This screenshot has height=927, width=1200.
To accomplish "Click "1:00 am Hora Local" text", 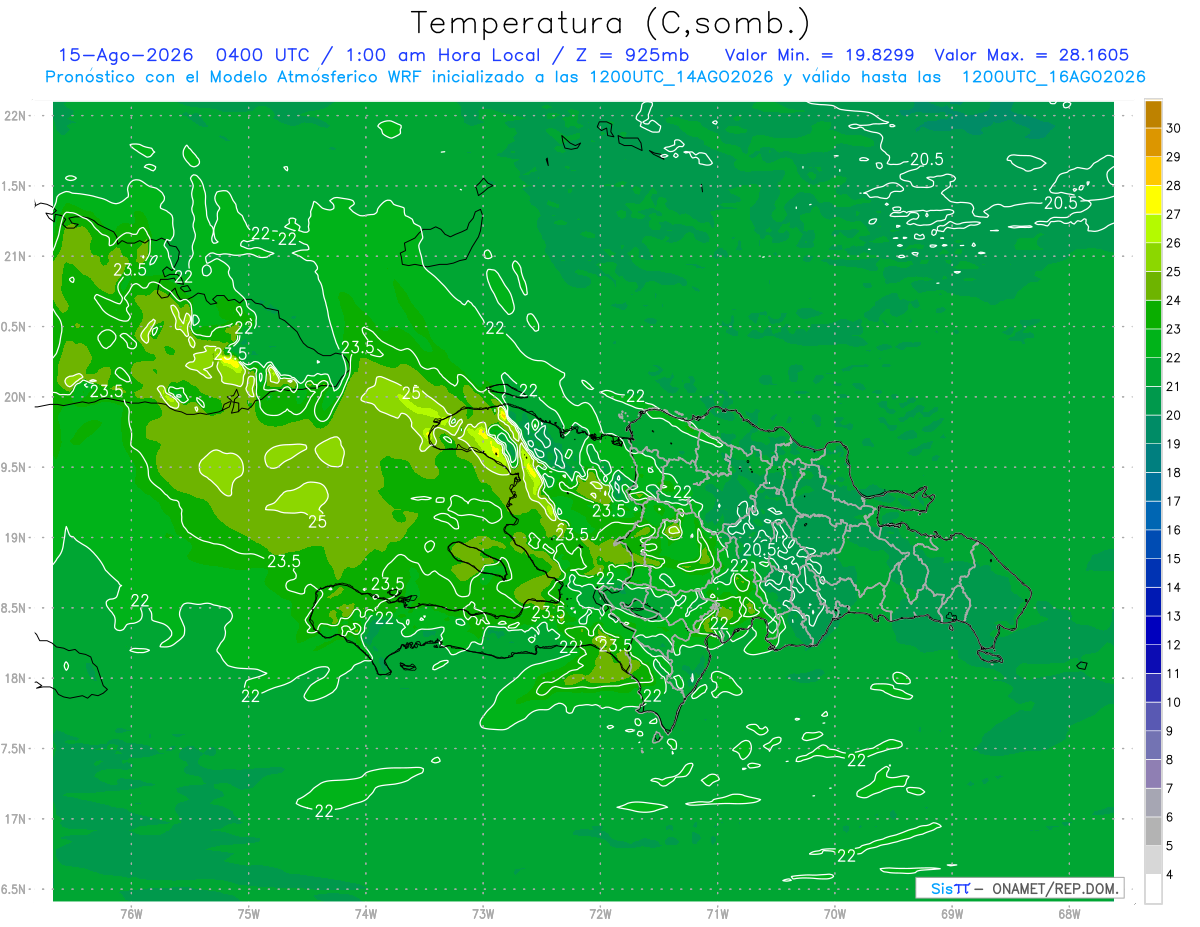I will 441,55.
